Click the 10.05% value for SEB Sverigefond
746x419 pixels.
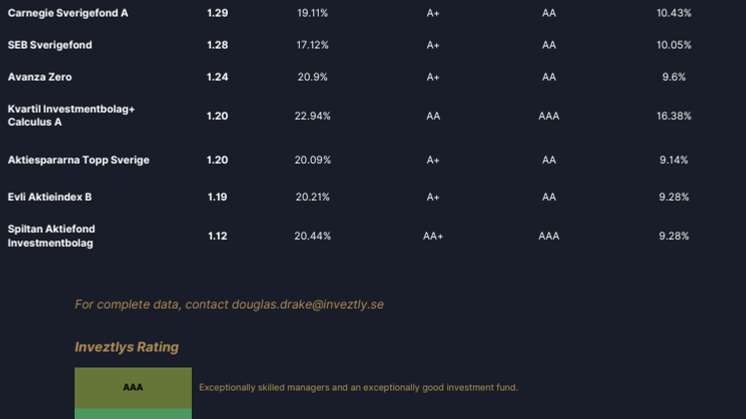point(674,45)
